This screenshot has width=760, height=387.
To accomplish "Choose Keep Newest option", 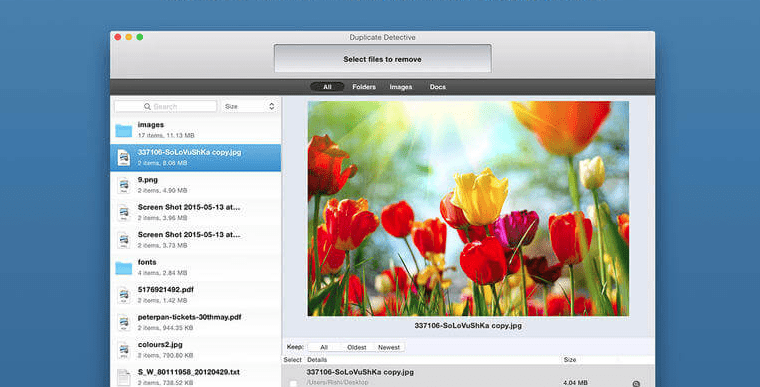I will 389,347.
